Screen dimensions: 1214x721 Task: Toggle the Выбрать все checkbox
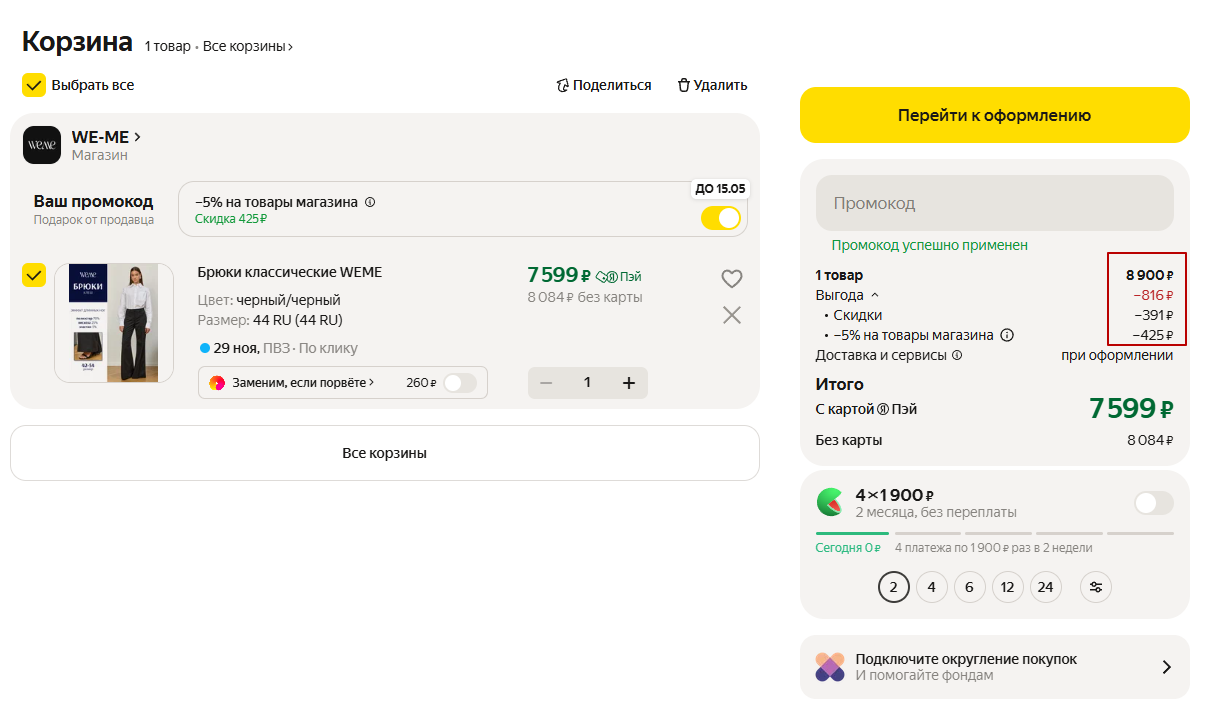(x=34, y=85)
